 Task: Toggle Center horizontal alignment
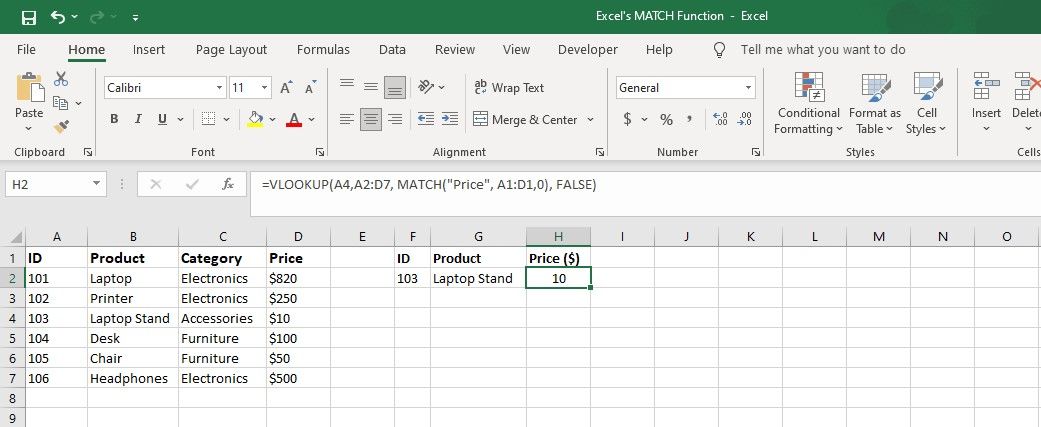(371, 120)
